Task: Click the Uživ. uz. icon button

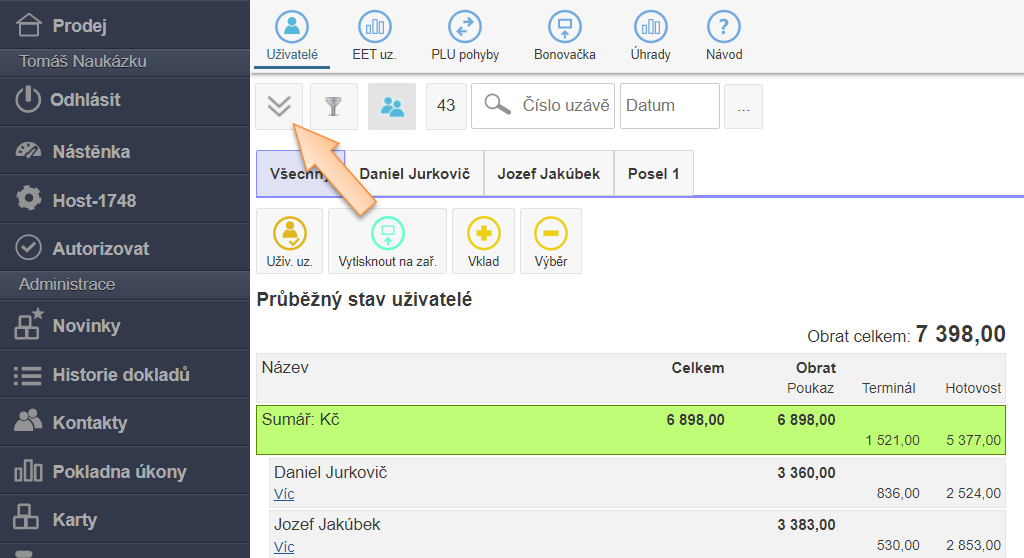Action: pos(289,241)
